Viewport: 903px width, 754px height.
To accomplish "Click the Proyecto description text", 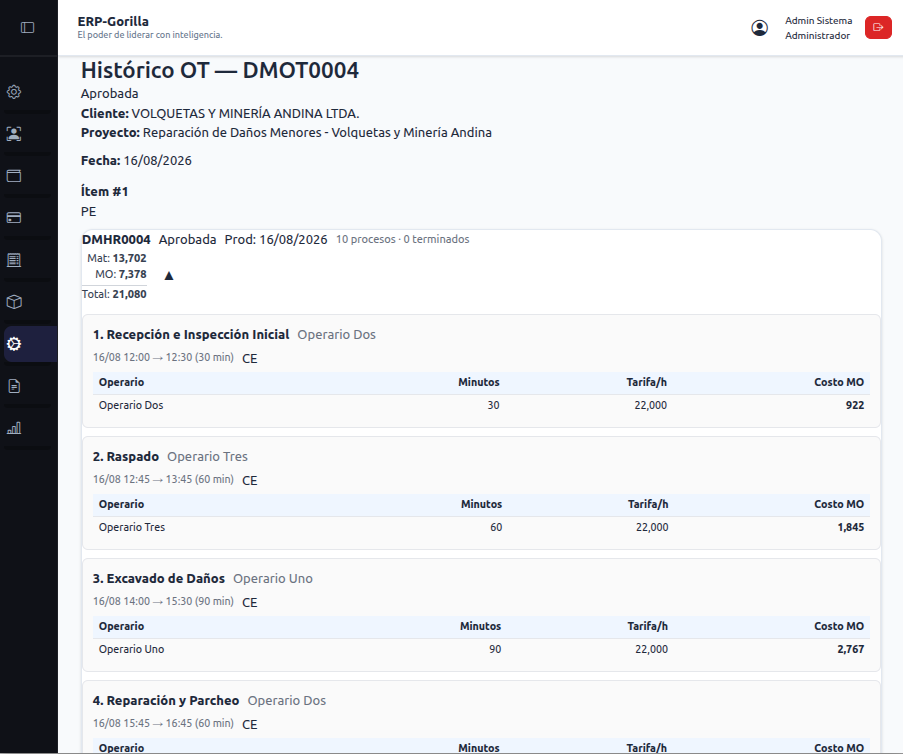I will [317, 132].
